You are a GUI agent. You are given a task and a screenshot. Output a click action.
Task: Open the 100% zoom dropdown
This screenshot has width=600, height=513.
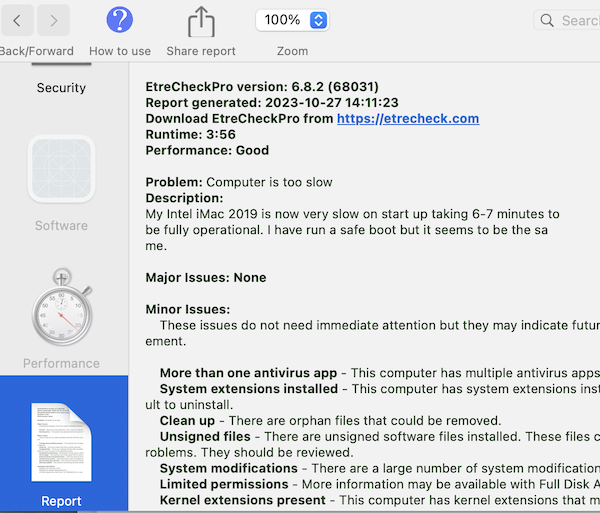tap(292, 20)
